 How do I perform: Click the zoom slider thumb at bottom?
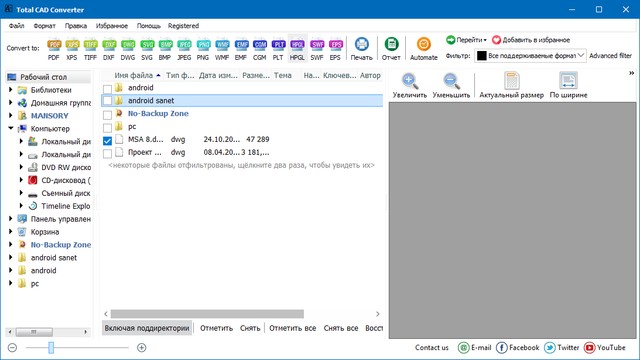(x=51, y=348)
